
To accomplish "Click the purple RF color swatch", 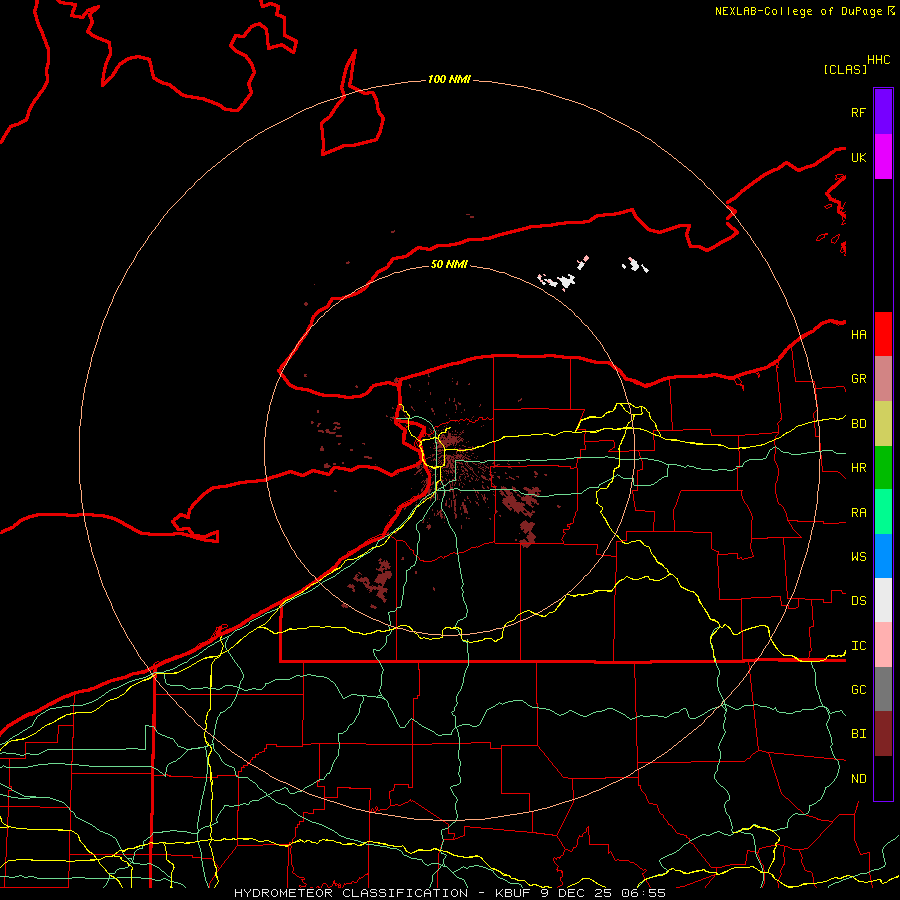I will (883, 112).
